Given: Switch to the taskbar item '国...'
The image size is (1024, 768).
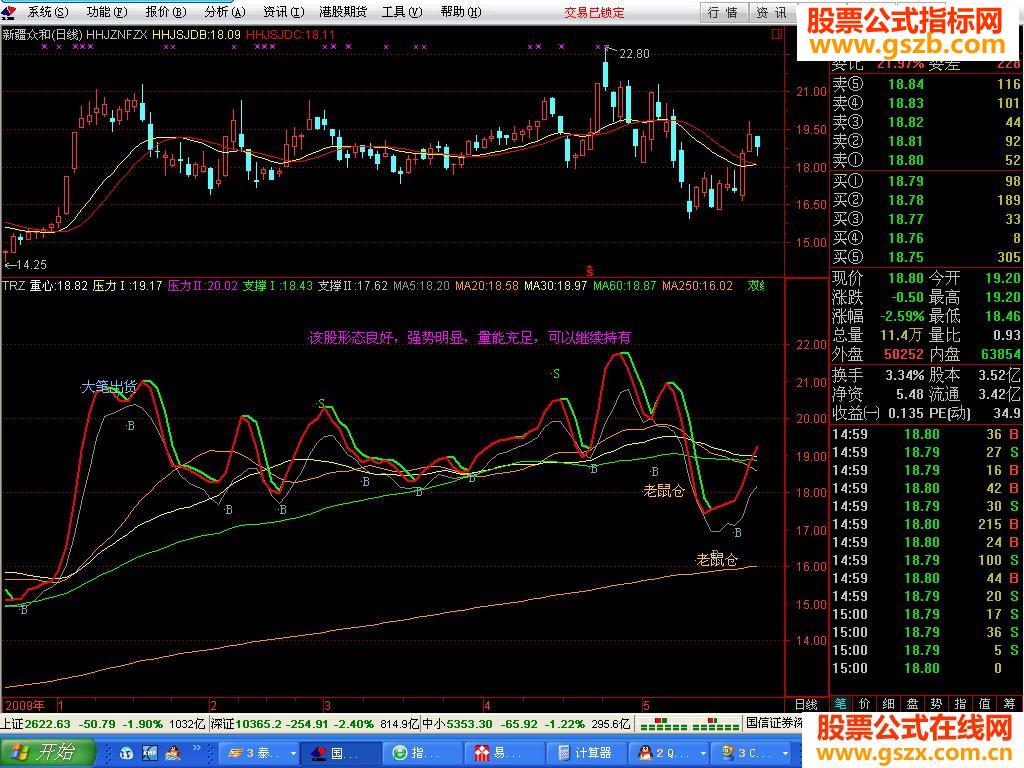Looking at the screenshot, I should coord(342,753).
